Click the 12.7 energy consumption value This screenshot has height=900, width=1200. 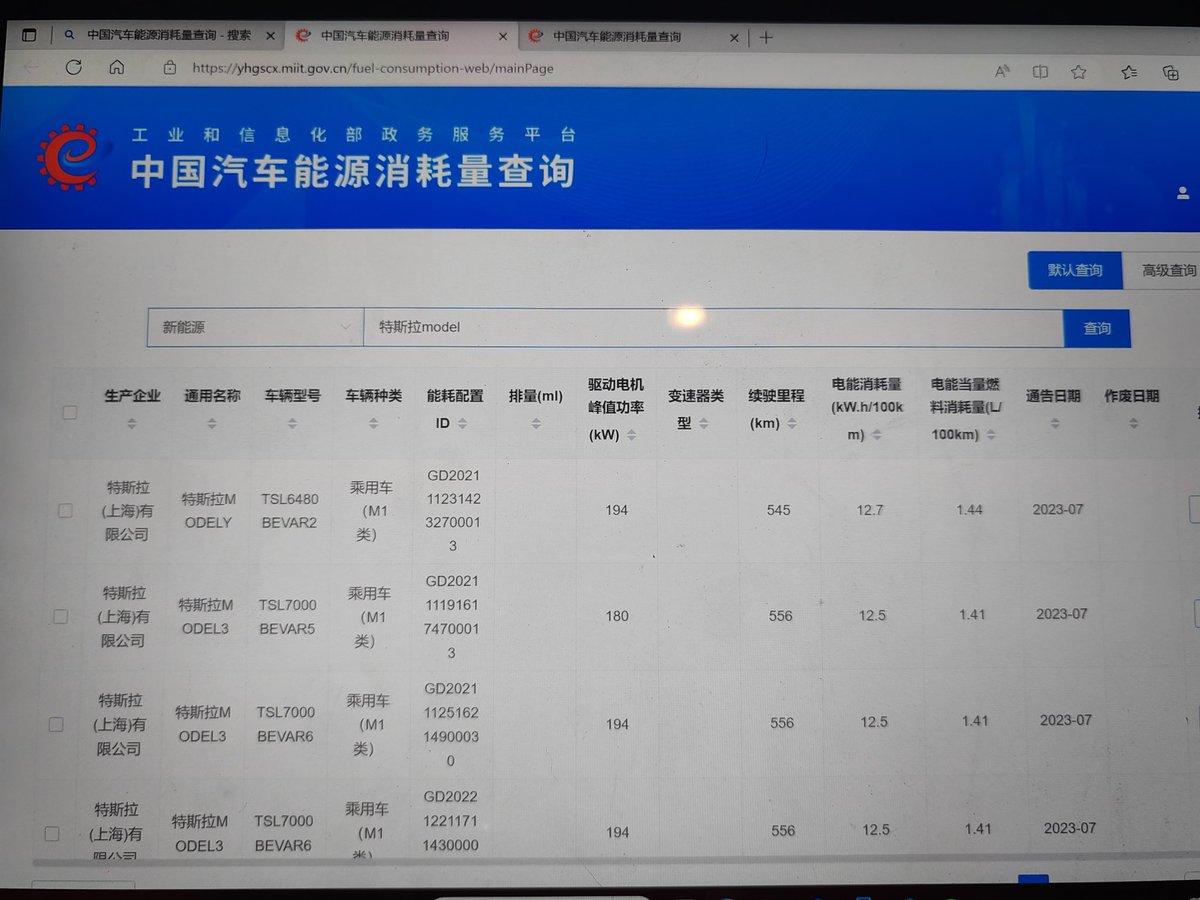[x=870, y=510]
